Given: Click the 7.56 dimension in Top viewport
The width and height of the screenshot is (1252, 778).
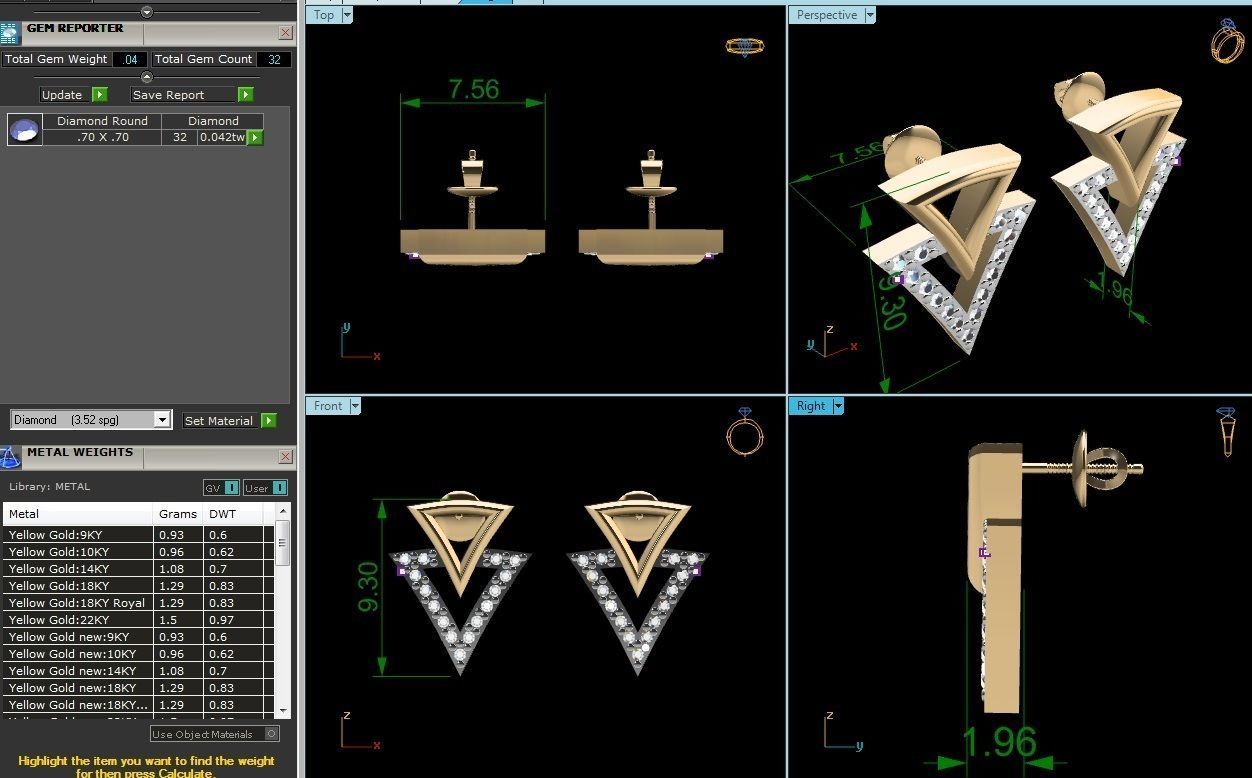Looking at the screenshot, I should pos(473,89).
